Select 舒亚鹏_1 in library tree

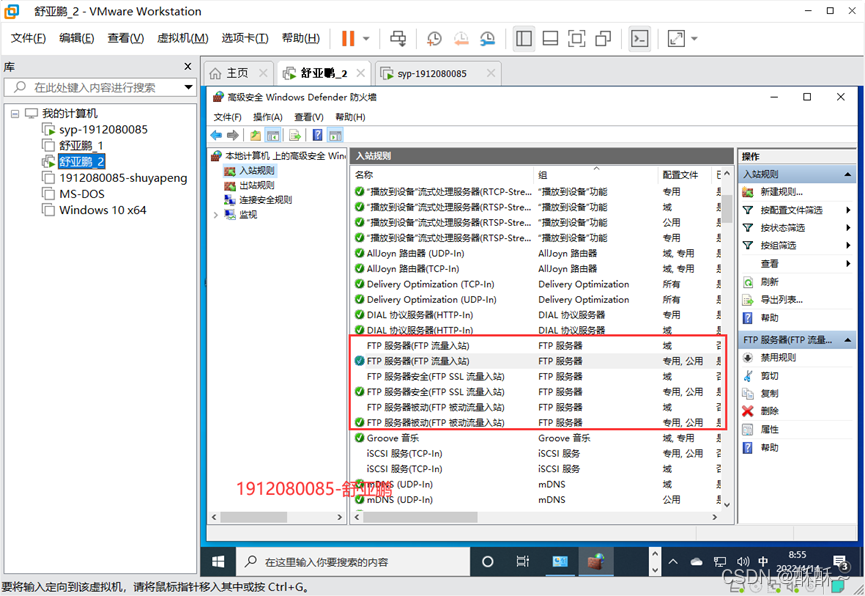coord(81,146)
